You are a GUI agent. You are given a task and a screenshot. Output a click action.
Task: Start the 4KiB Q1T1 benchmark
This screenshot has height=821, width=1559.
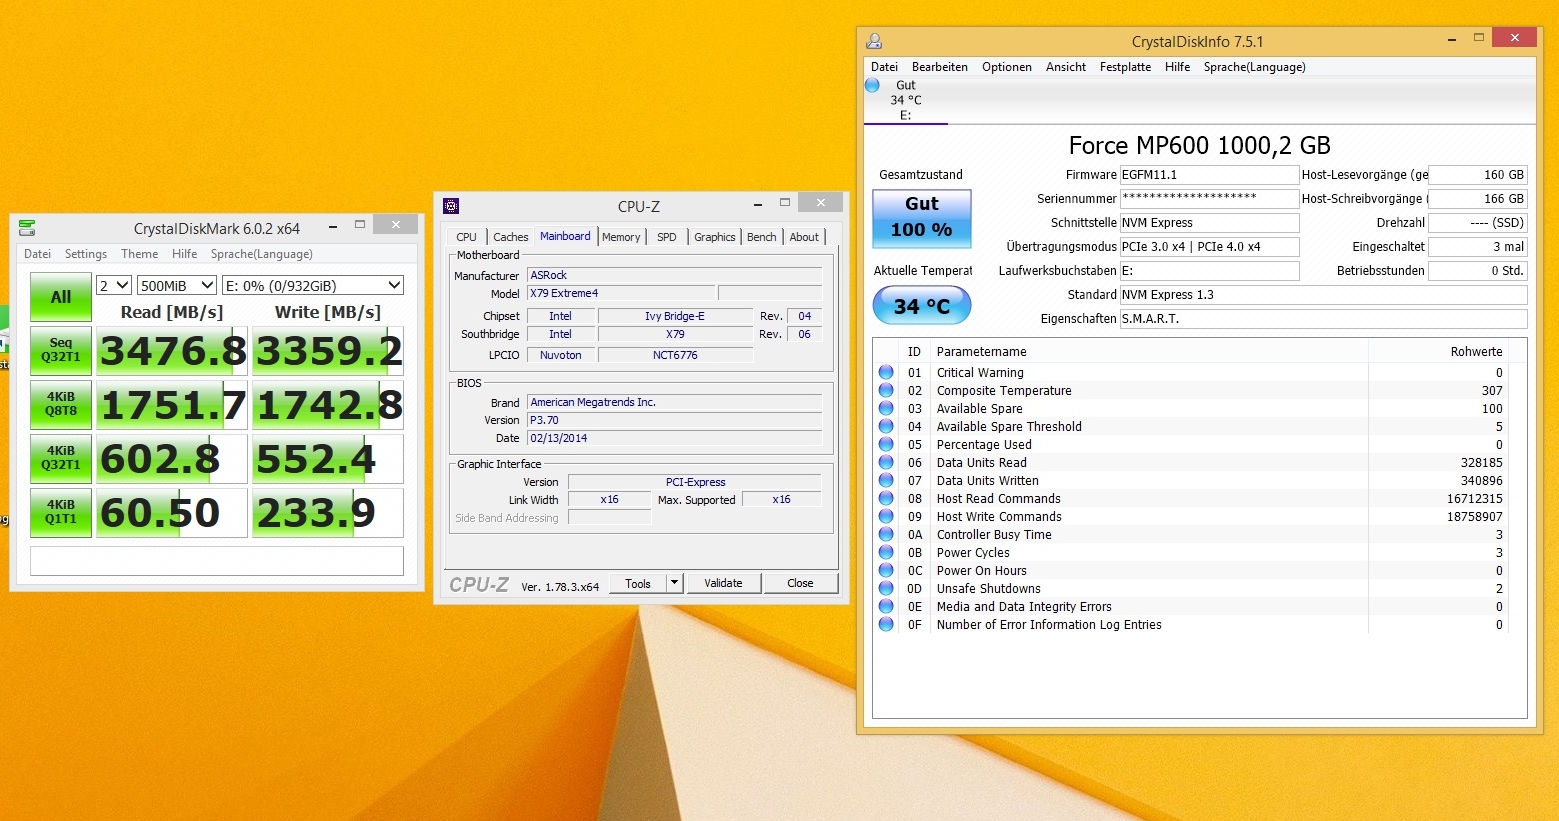(x=61, y=513)
